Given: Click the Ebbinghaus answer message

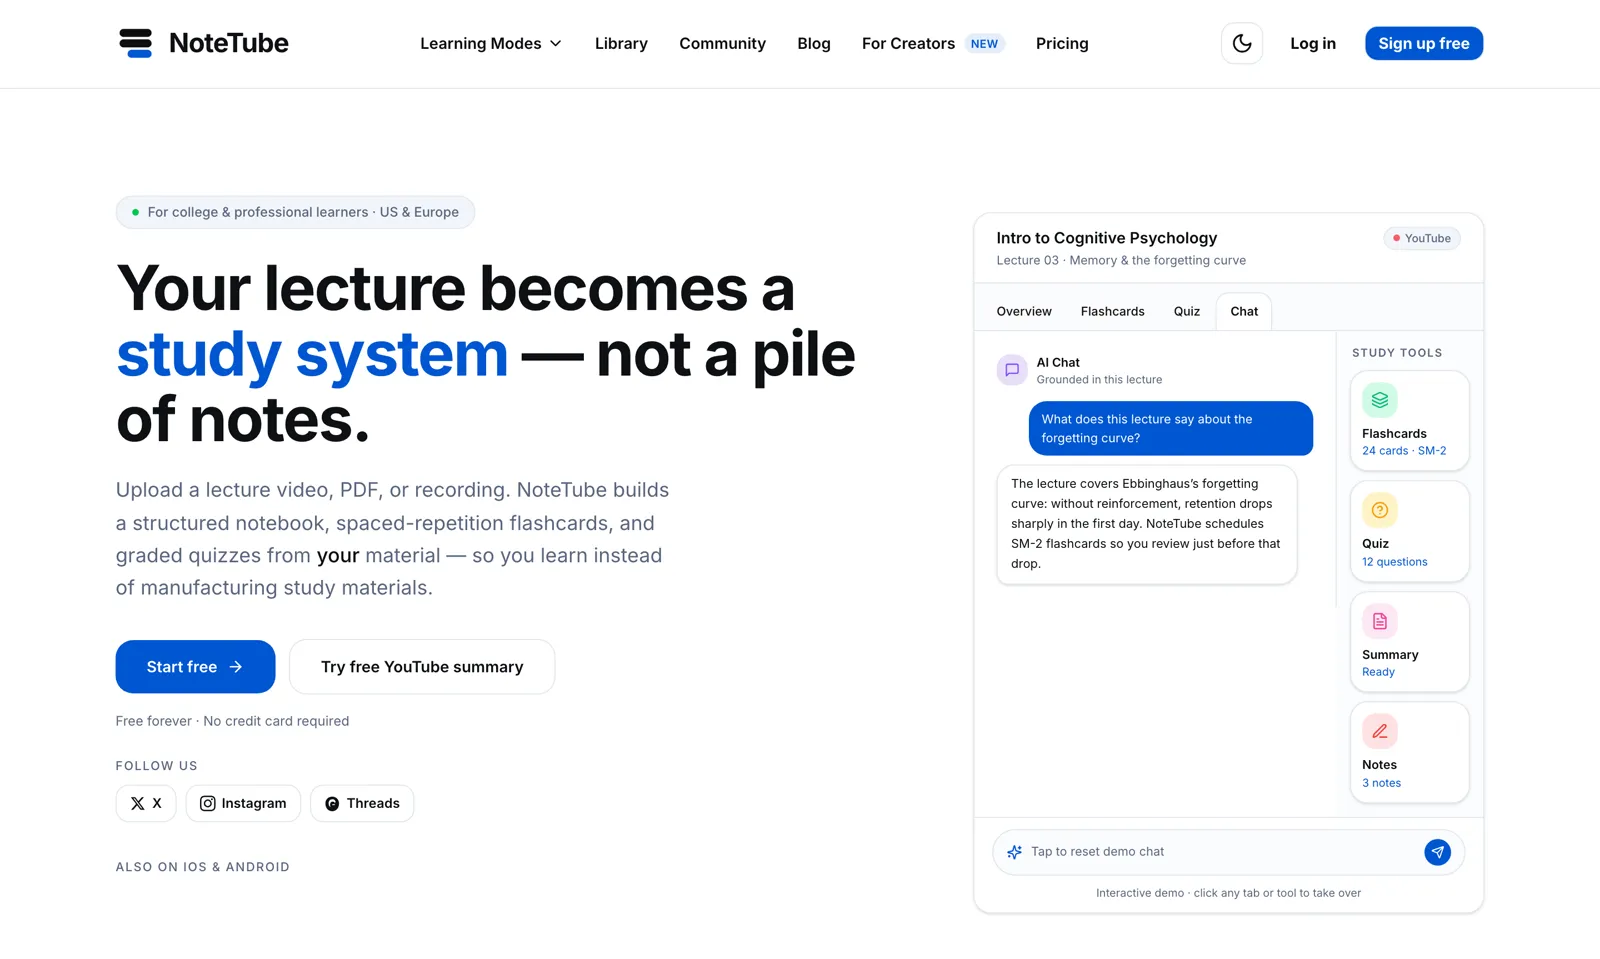Looking at the screenshot, I should [x=1147, y=524].
